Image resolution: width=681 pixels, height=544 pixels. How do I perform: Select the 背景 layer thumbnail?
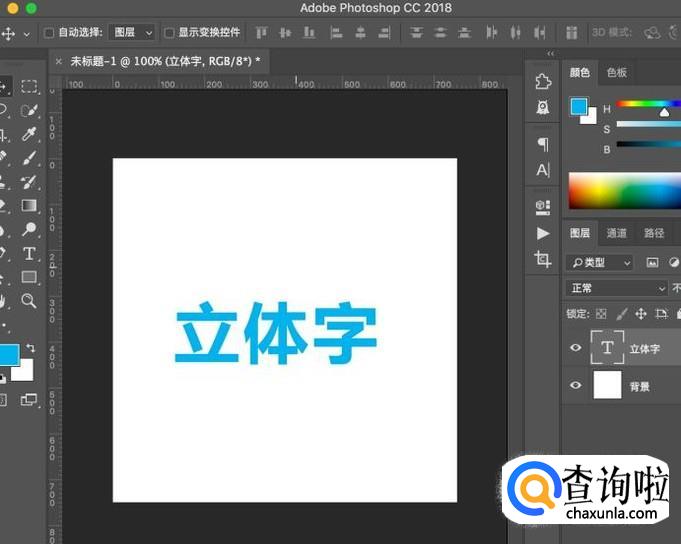tap(607, 385)
